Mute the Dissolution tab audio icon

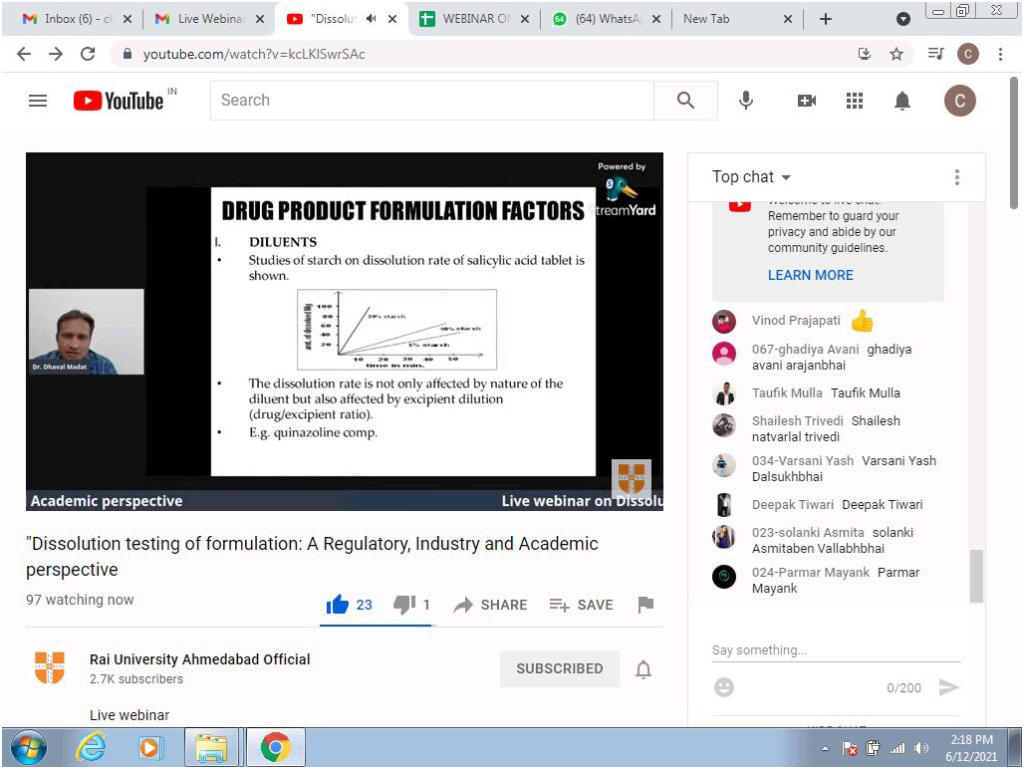pos(371,19)
